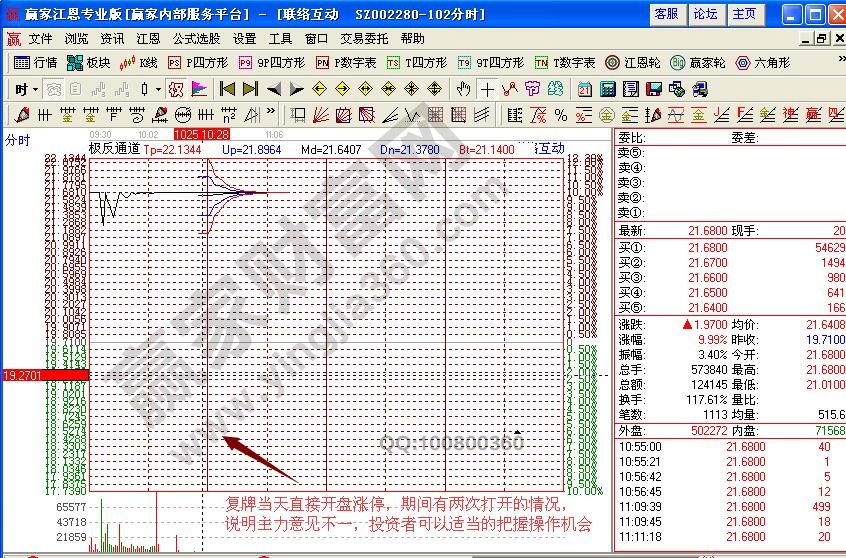The image size is (846, 558).
Task: Open the 公式选股 menu
Action: (x=196, y=39)
